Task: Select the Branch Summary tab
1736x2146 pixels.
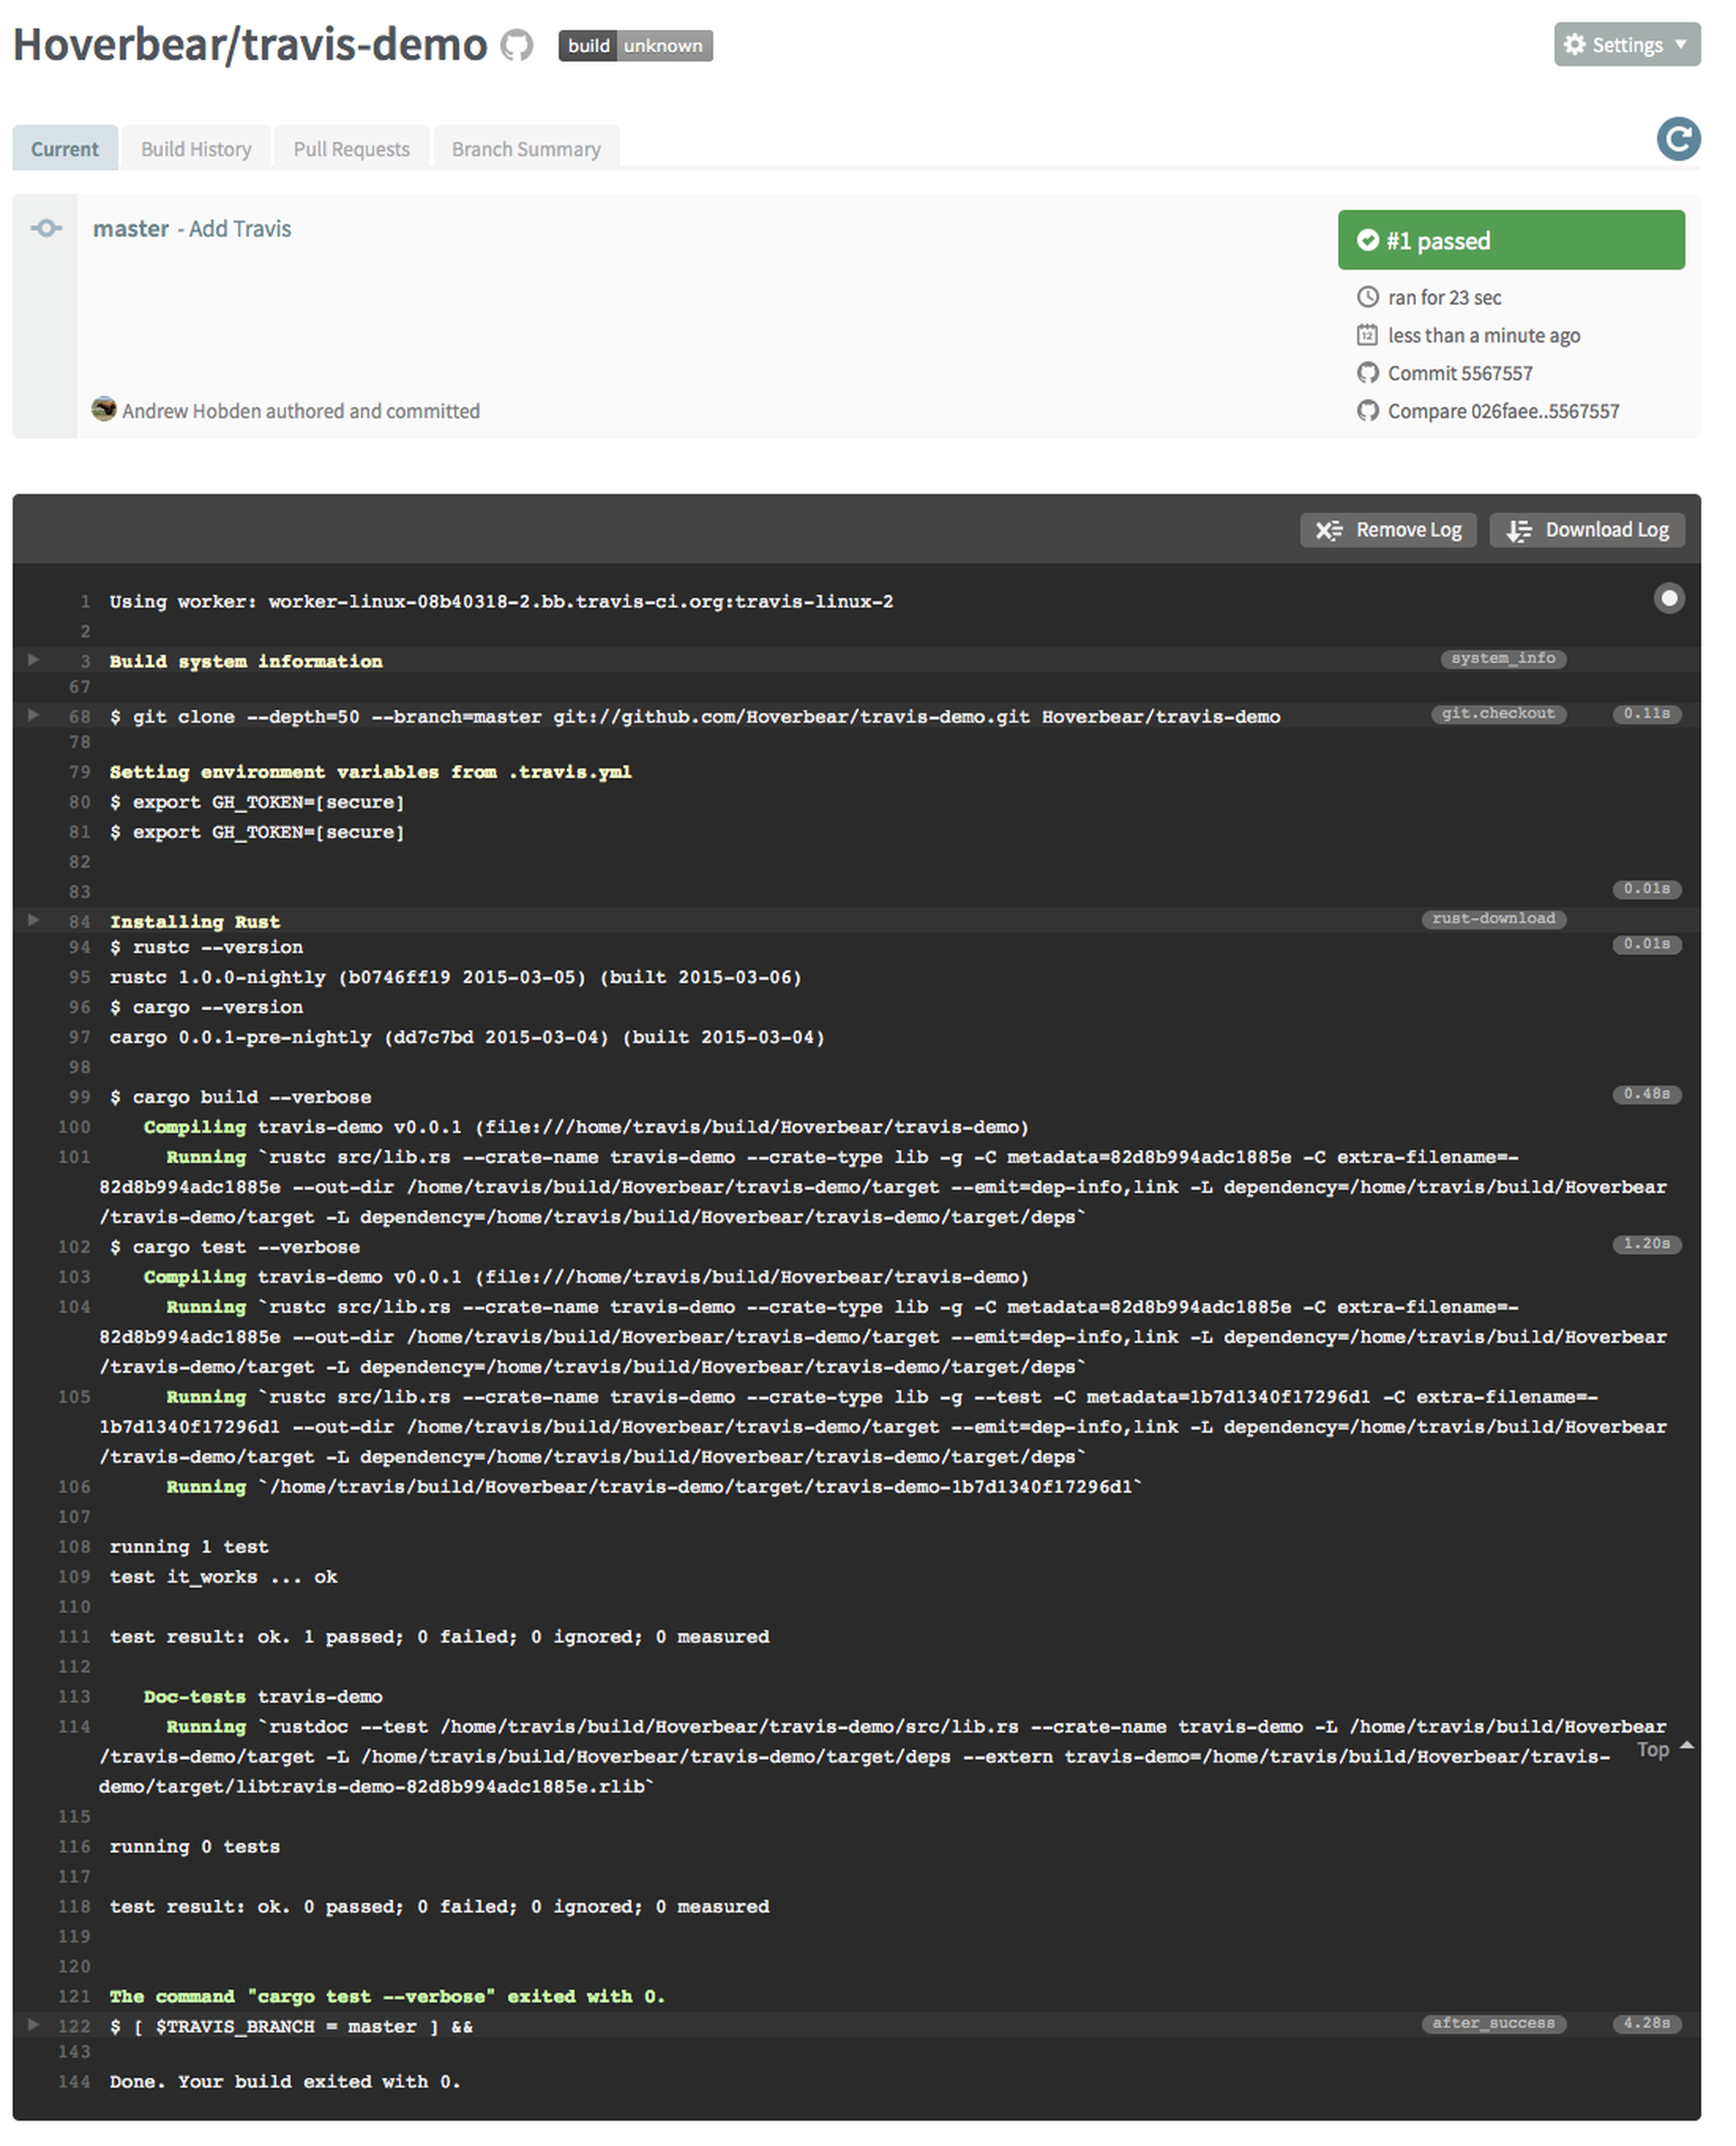Action: tap(526, 149)
